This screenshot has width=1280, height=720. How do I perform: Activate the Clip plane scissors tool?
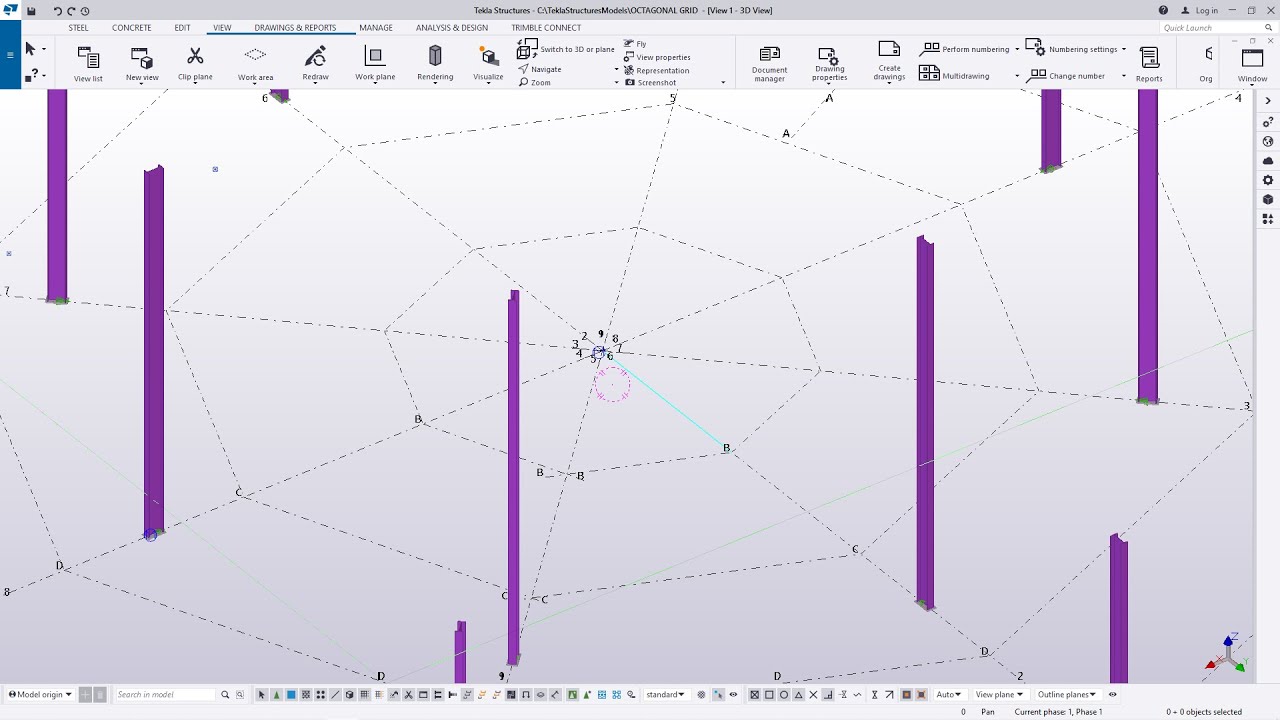coord(195,63)
